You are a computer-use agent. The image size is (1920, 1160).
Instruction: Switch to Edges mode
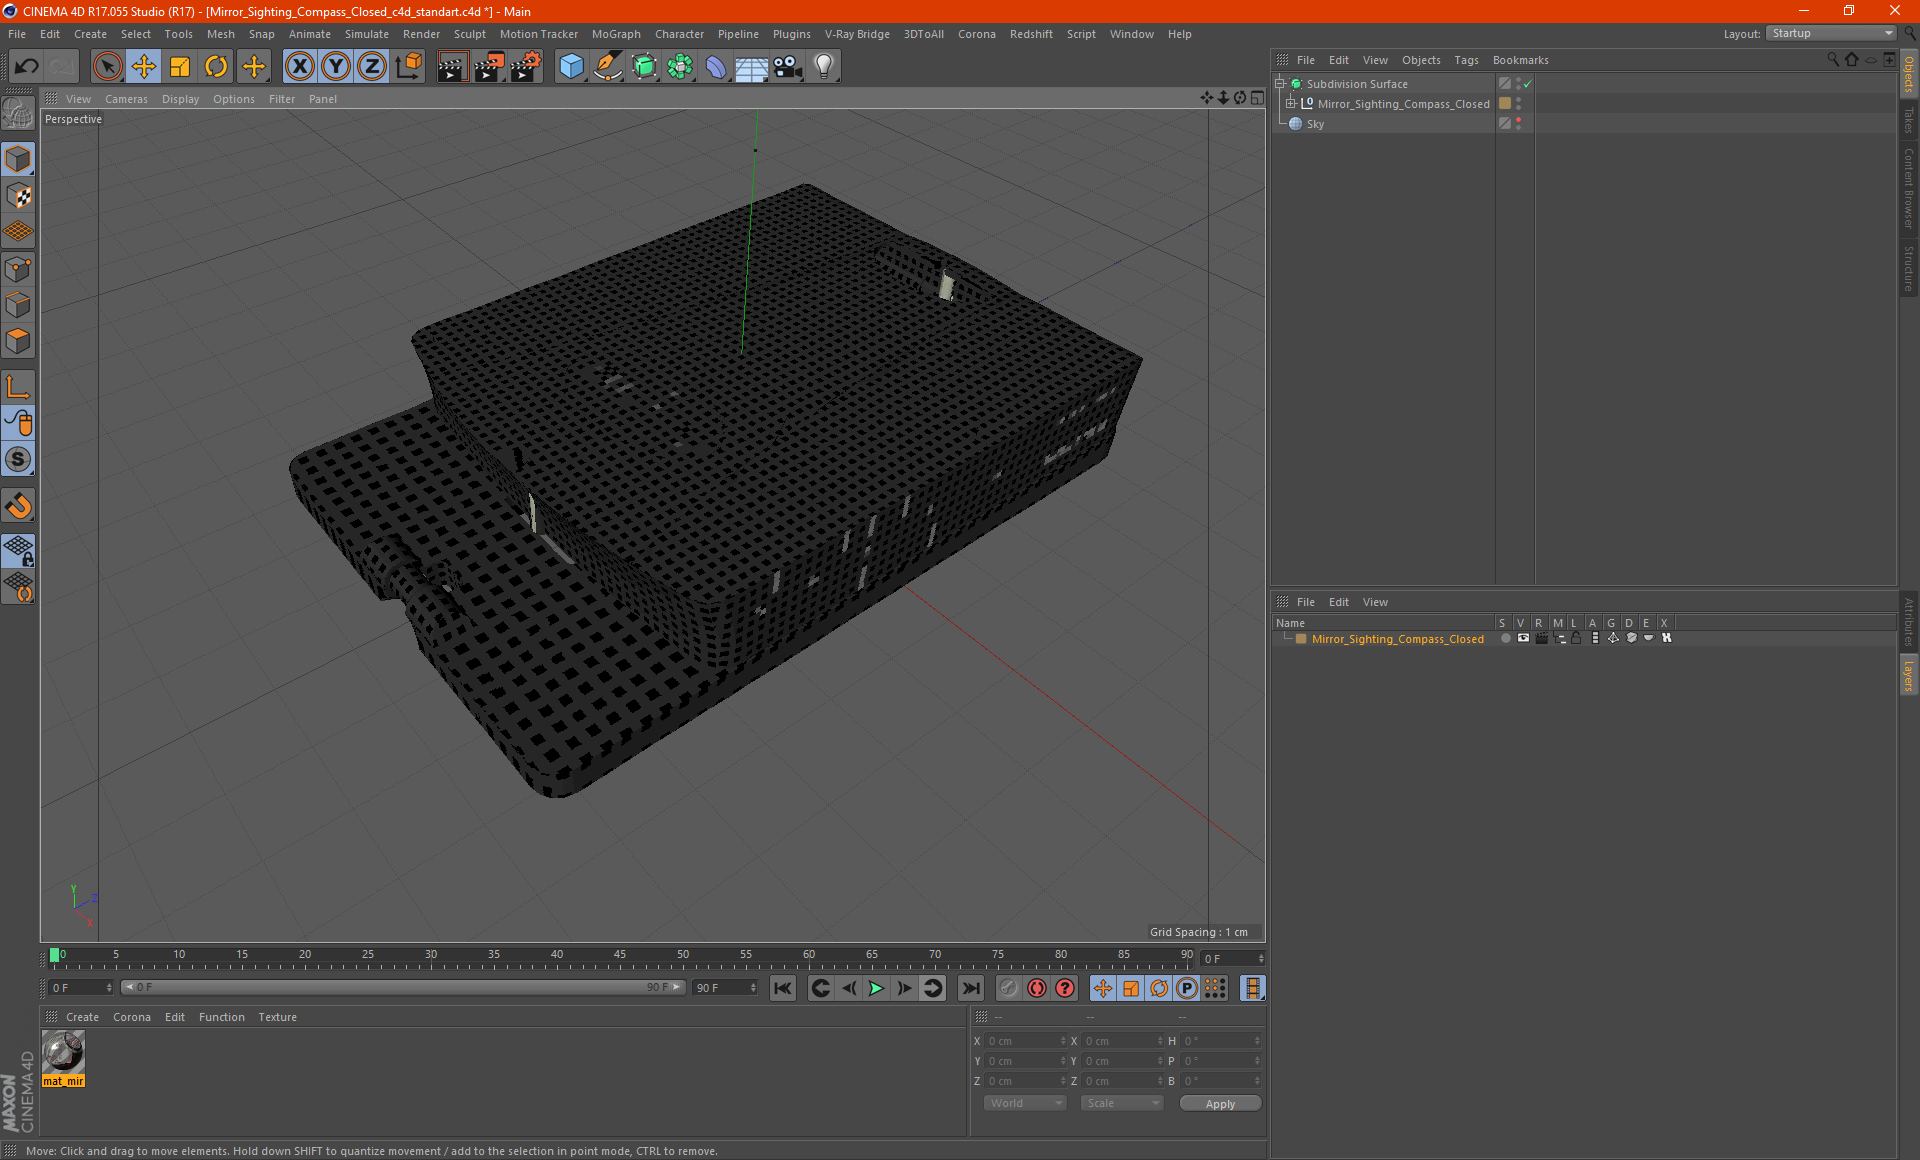[x=18, y=305]
